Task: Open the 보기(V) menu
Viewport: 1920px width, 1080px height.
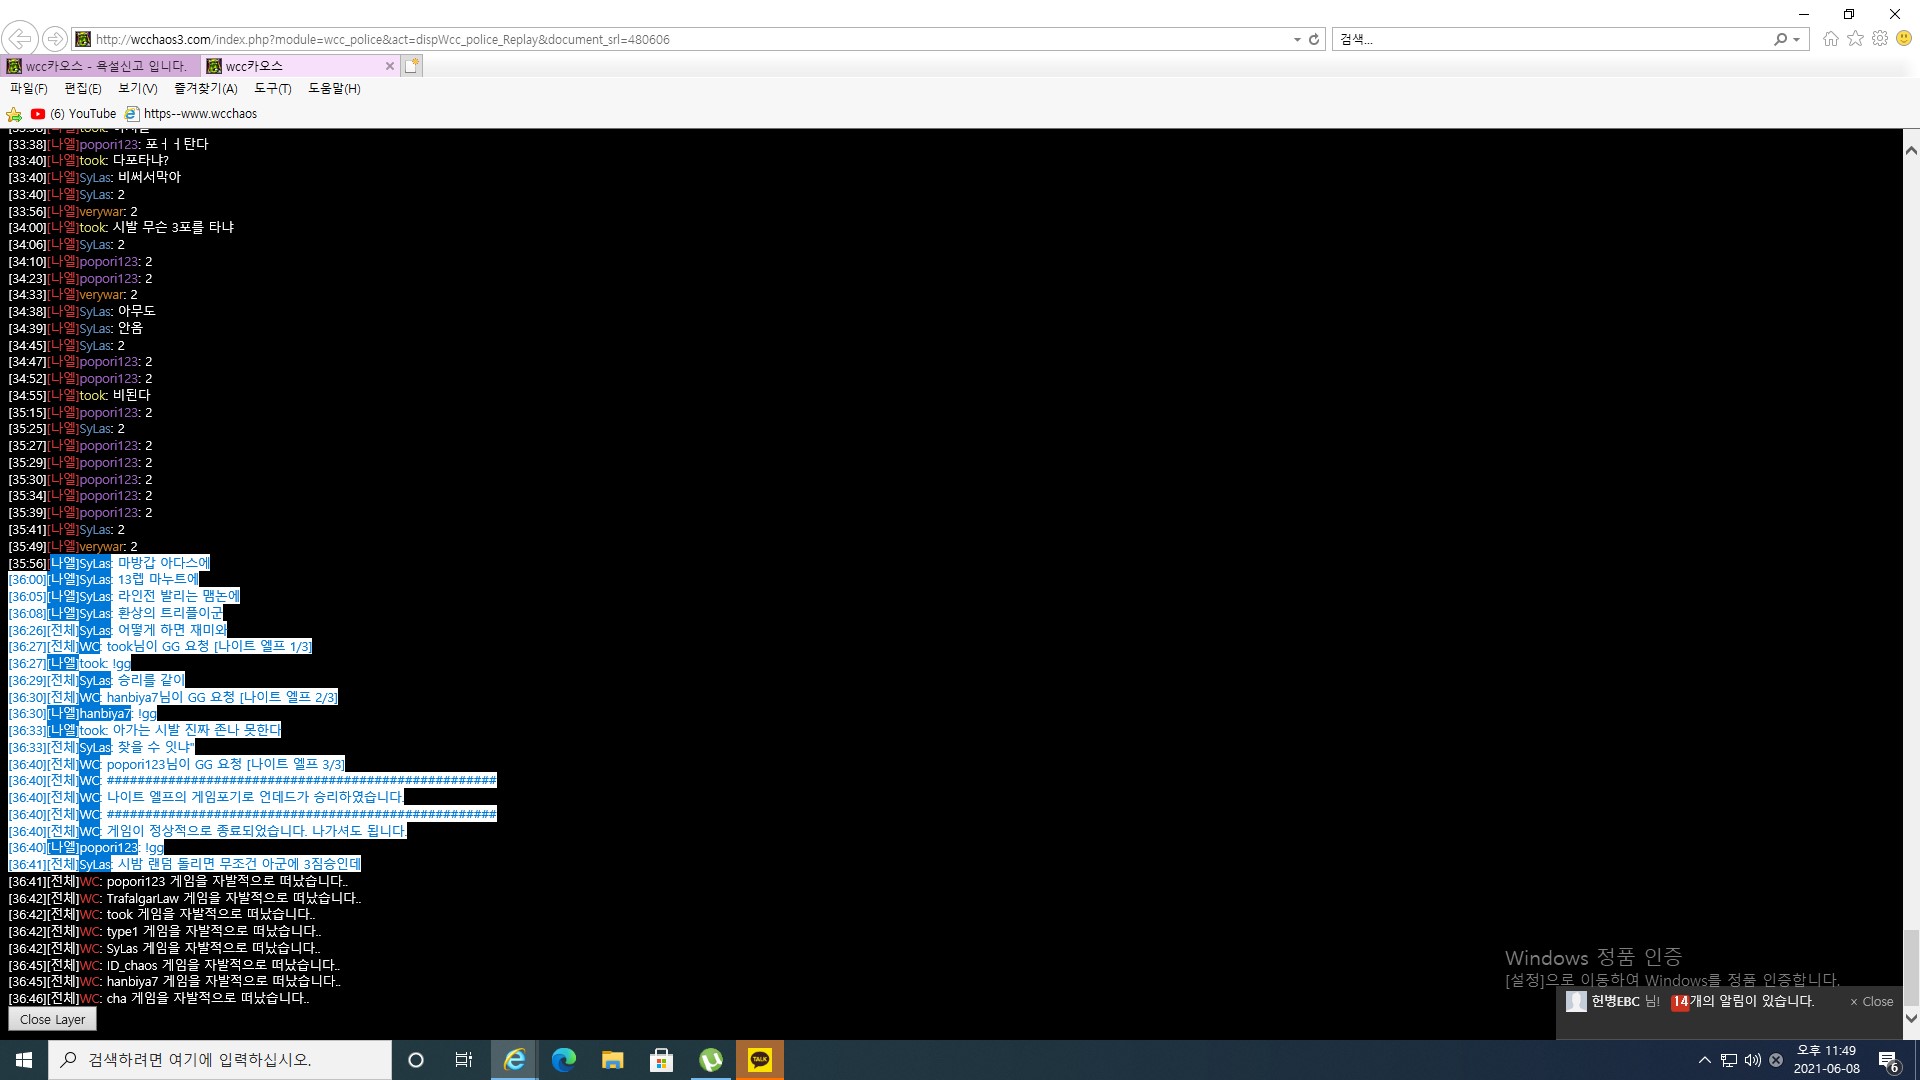Action: tap(138, 88)
